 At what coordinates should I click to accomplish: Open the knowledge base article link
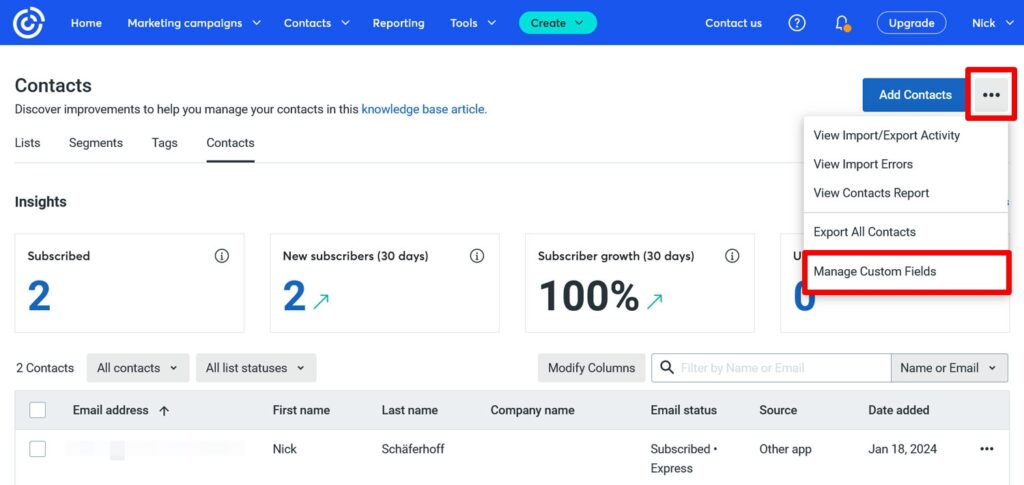[424, 109]
